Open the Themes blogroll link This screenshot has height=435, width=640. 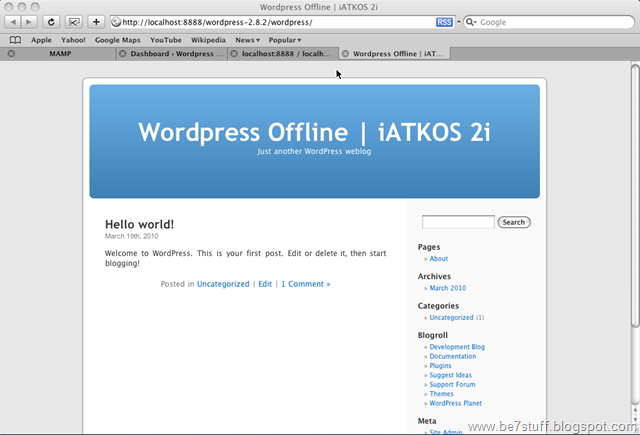point(441,394)
